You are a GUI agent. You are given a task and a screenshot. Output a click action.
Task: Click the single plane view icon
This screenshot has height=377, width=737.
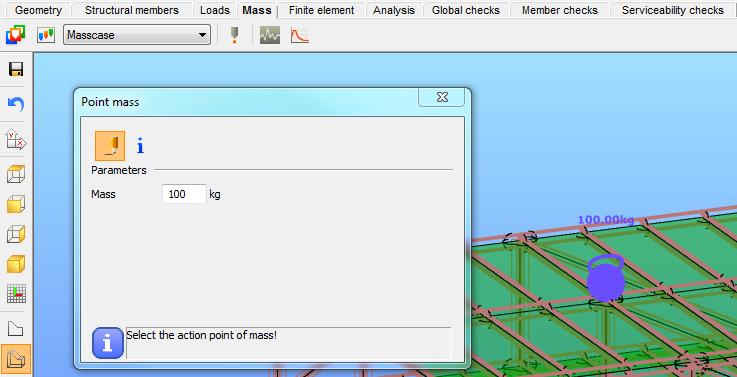(x=16, y=329)
